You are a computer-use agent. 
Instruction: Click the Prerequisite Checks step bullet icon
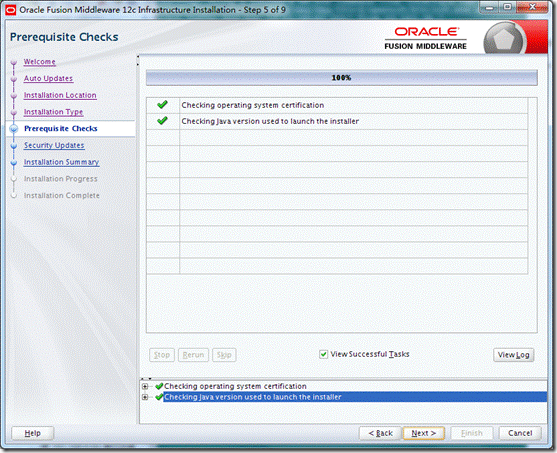click(x=14, y=129)
